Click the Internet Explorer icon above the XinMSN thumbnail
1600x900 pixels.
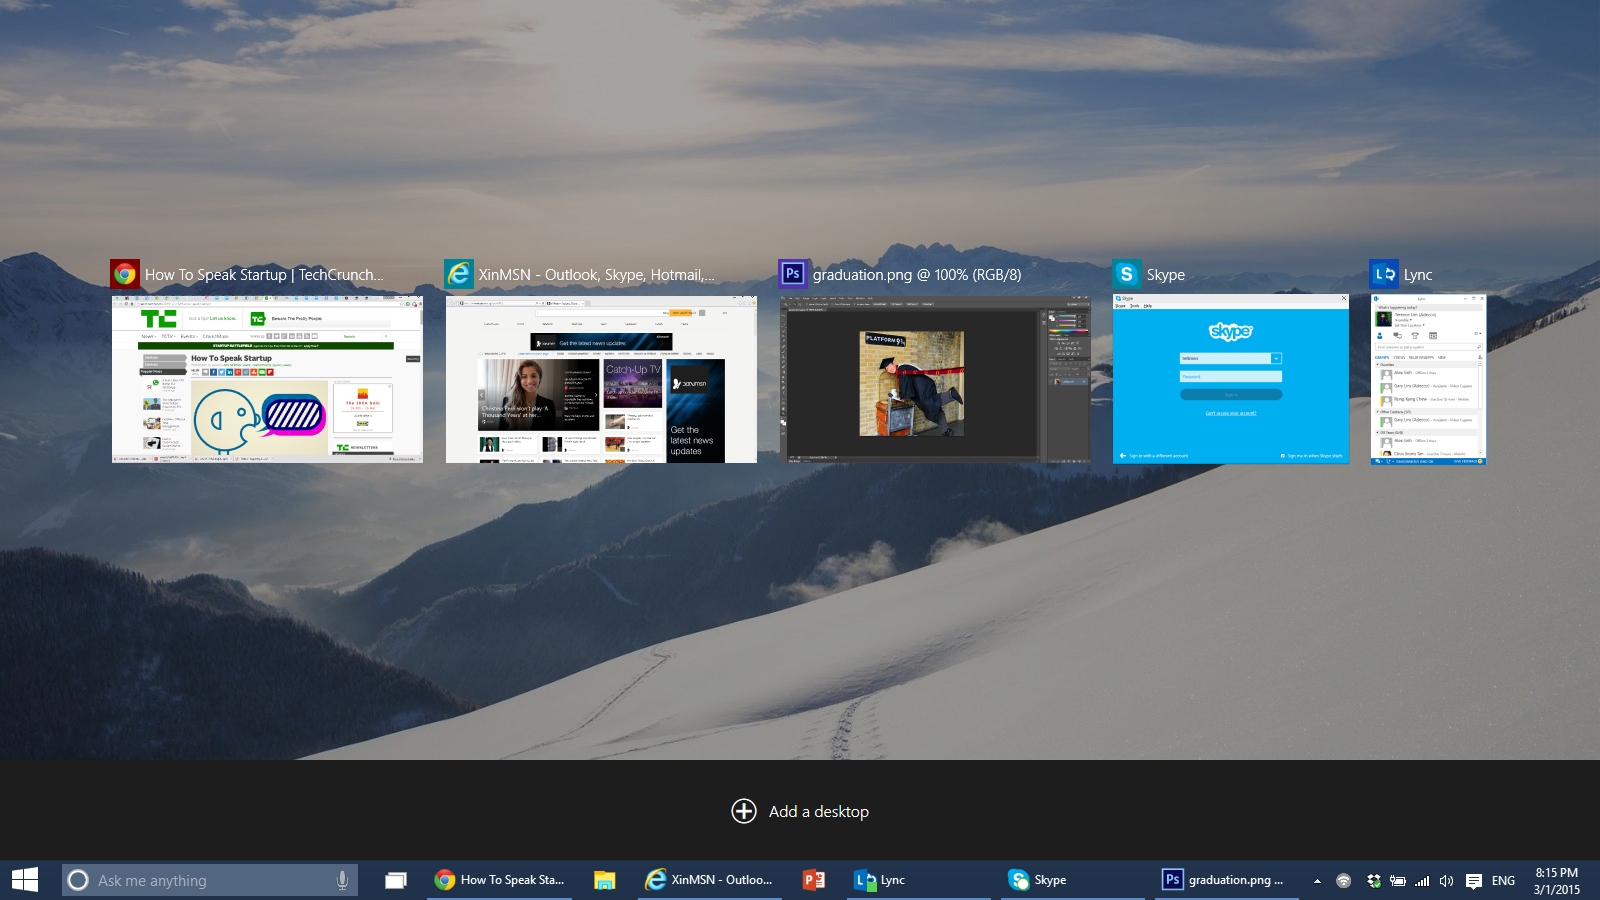[459, 274]
